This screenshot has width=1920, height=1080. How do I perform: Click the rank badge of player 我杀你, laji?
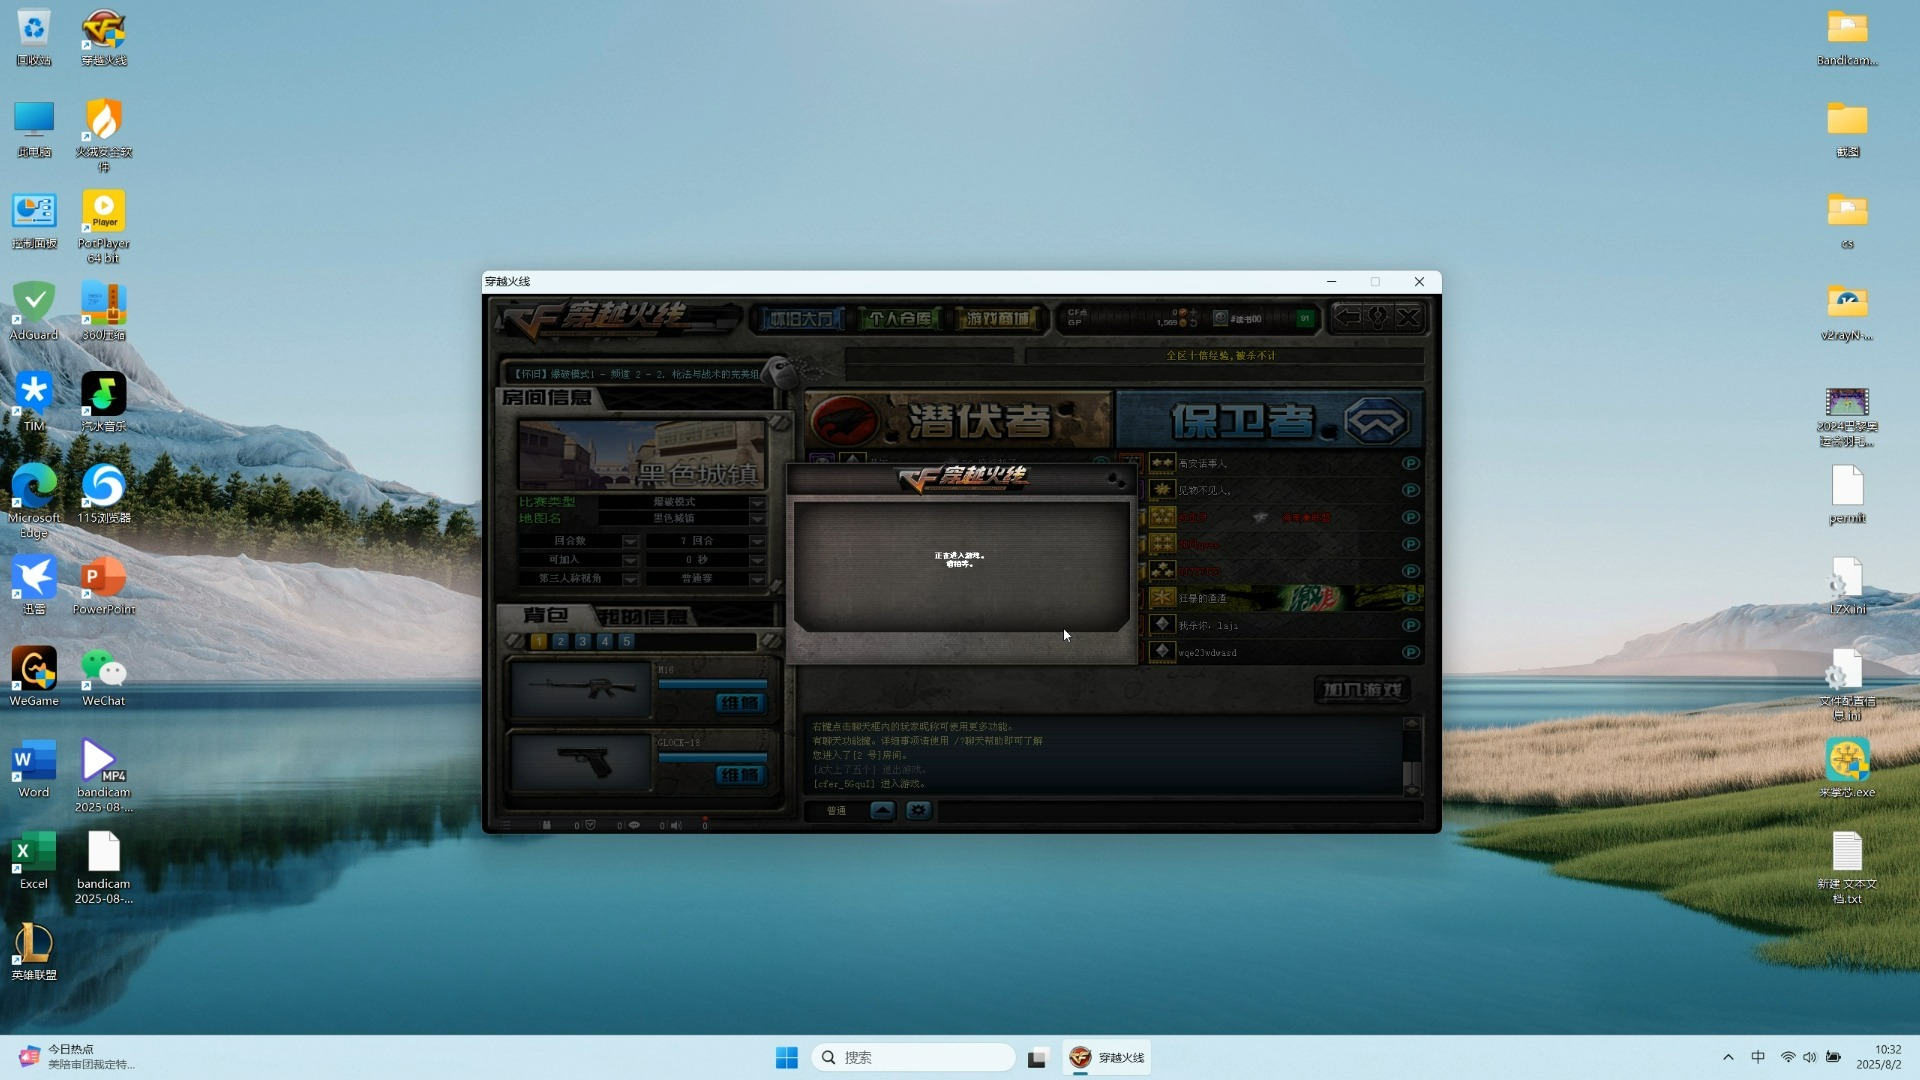(1162, 625)
